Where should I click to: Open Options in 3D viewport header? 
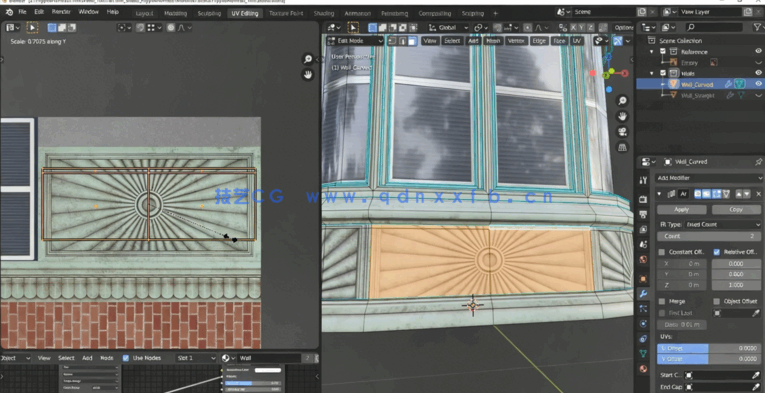[x=624, y=28]
